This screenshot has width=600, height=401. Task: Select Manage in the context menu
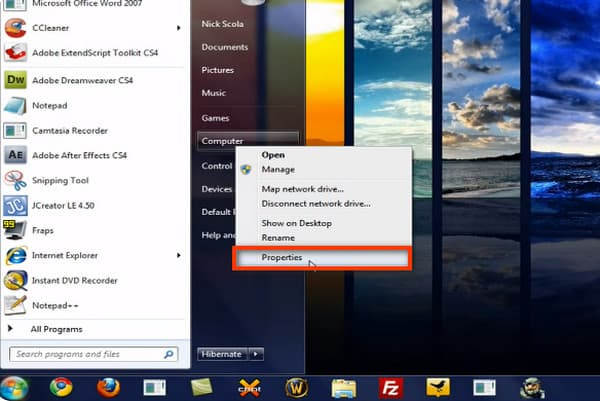point(323,170)
